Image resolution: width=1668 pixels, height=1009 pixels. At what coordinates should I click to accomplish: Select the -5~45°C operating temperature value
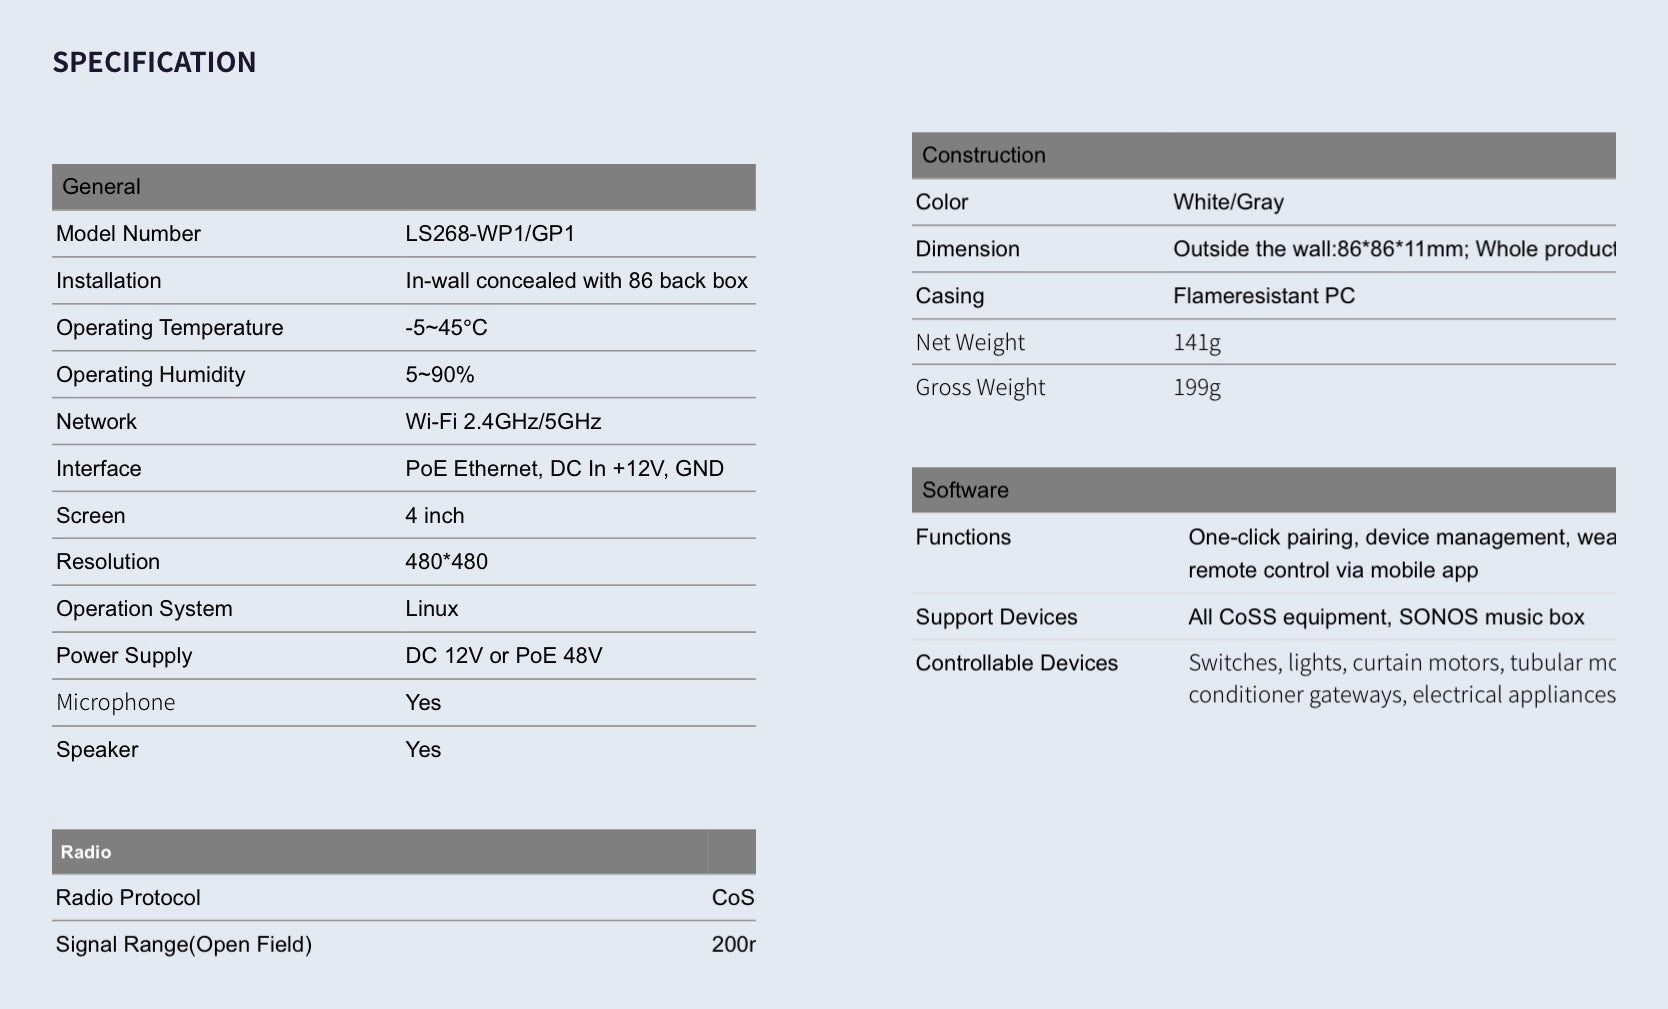[x=446, y=328]
